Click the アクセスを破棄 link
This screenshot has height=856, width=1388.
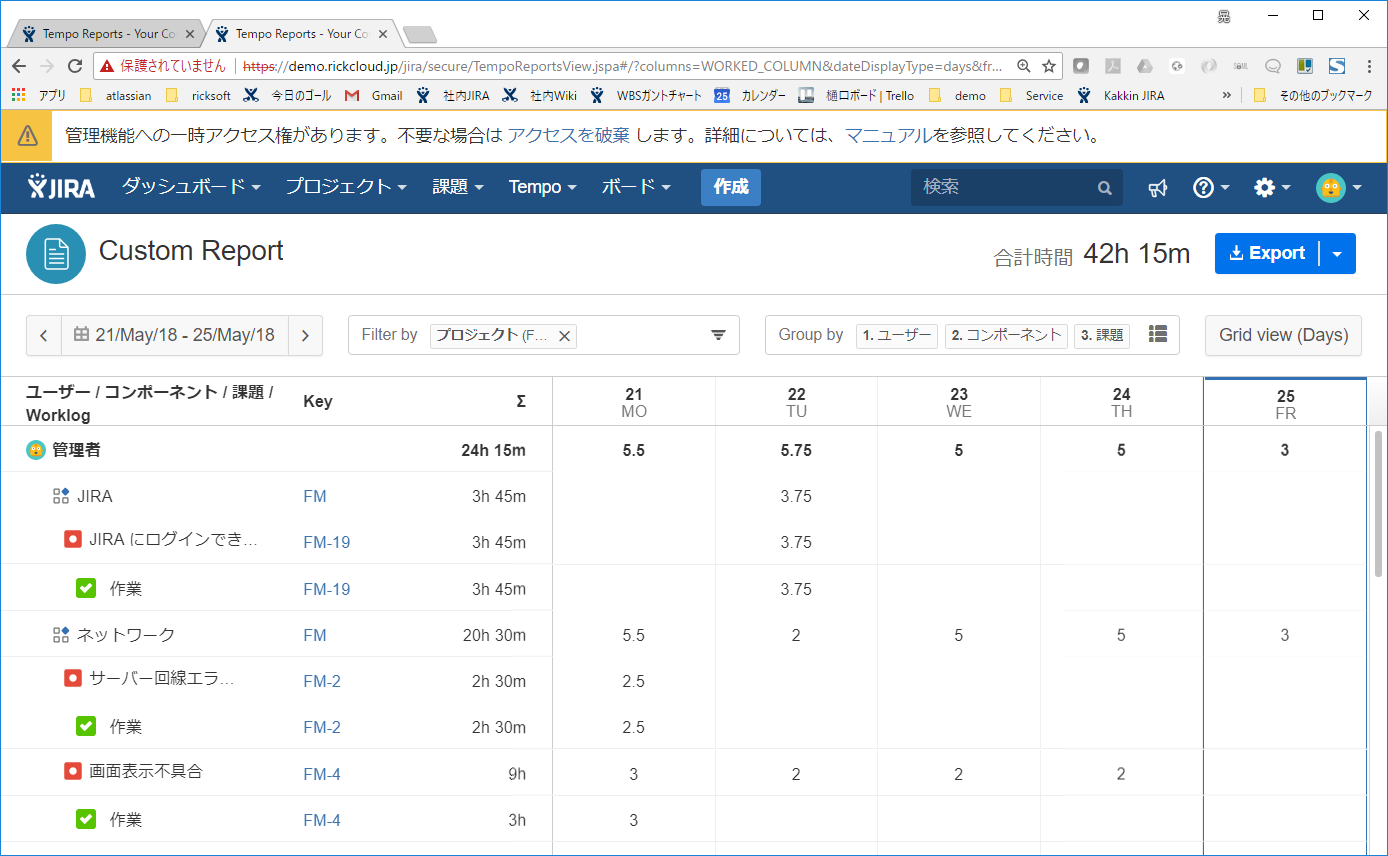click(x=568, y=136)
